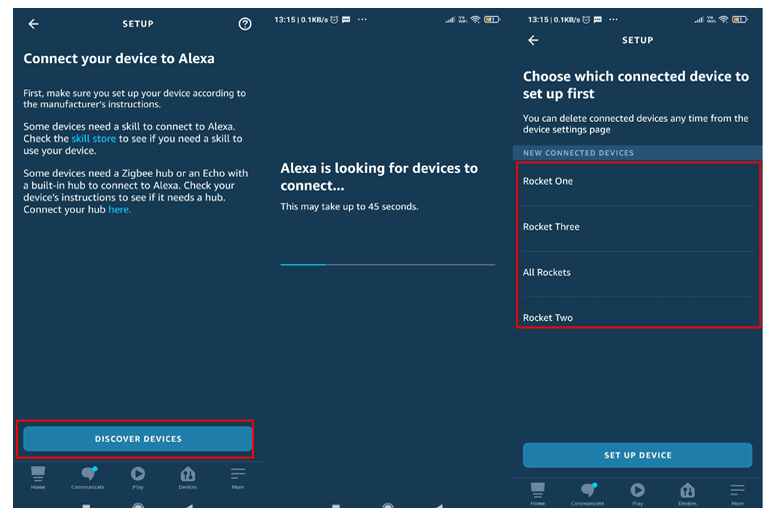Select Rocket One device

tap(638, 182)
